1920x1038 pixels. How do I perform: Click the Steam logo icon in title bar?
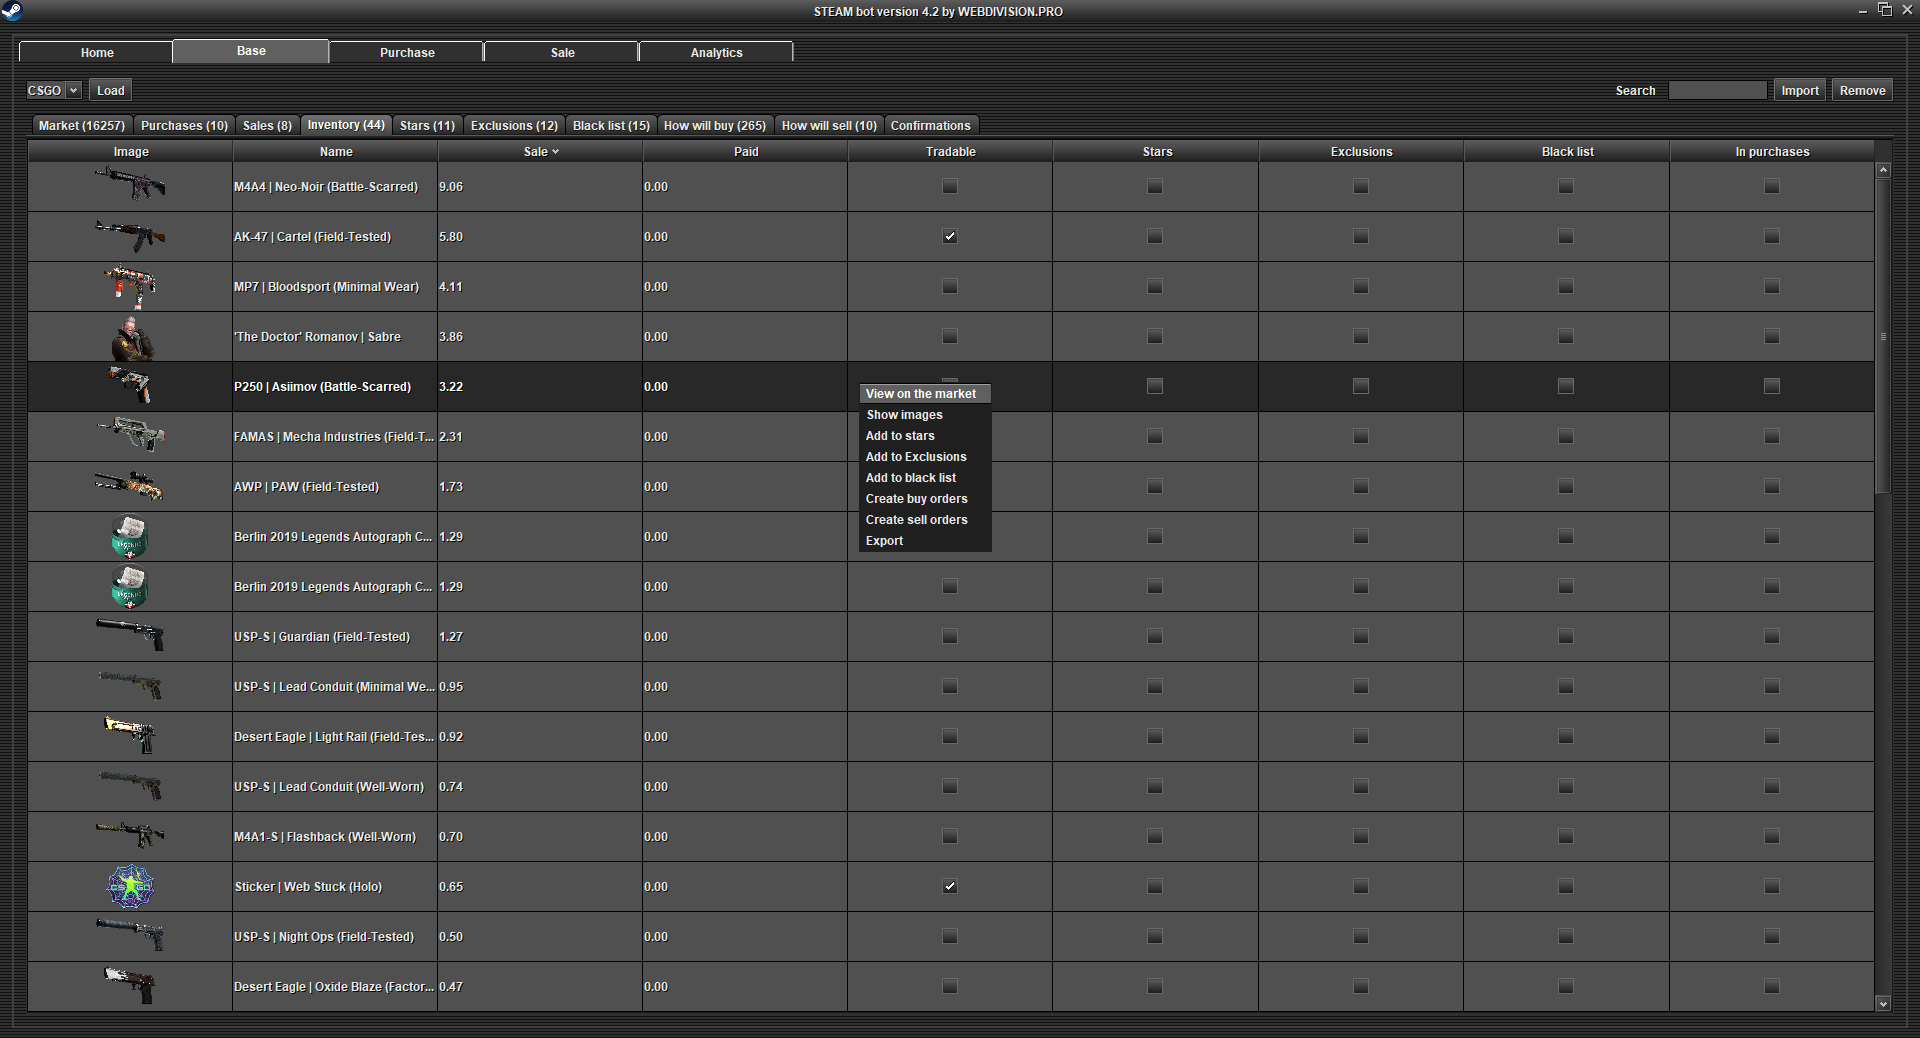click(x=12, y=11)
